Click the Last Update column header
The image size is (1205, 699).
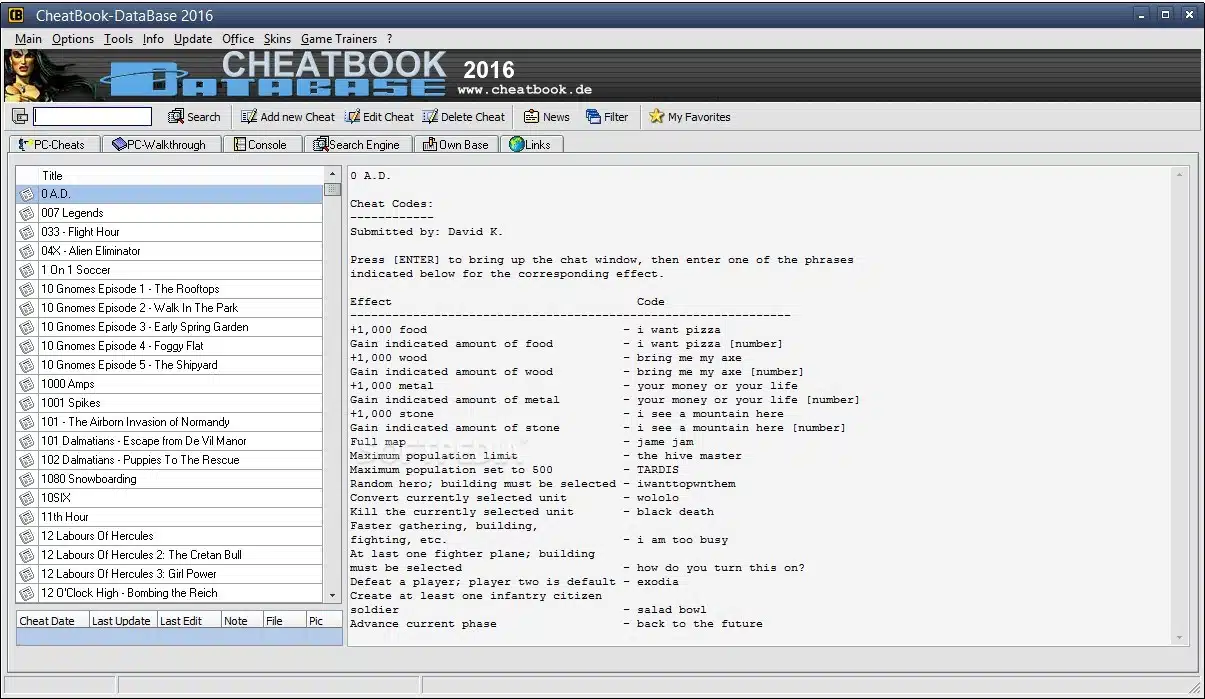(123, 620)
